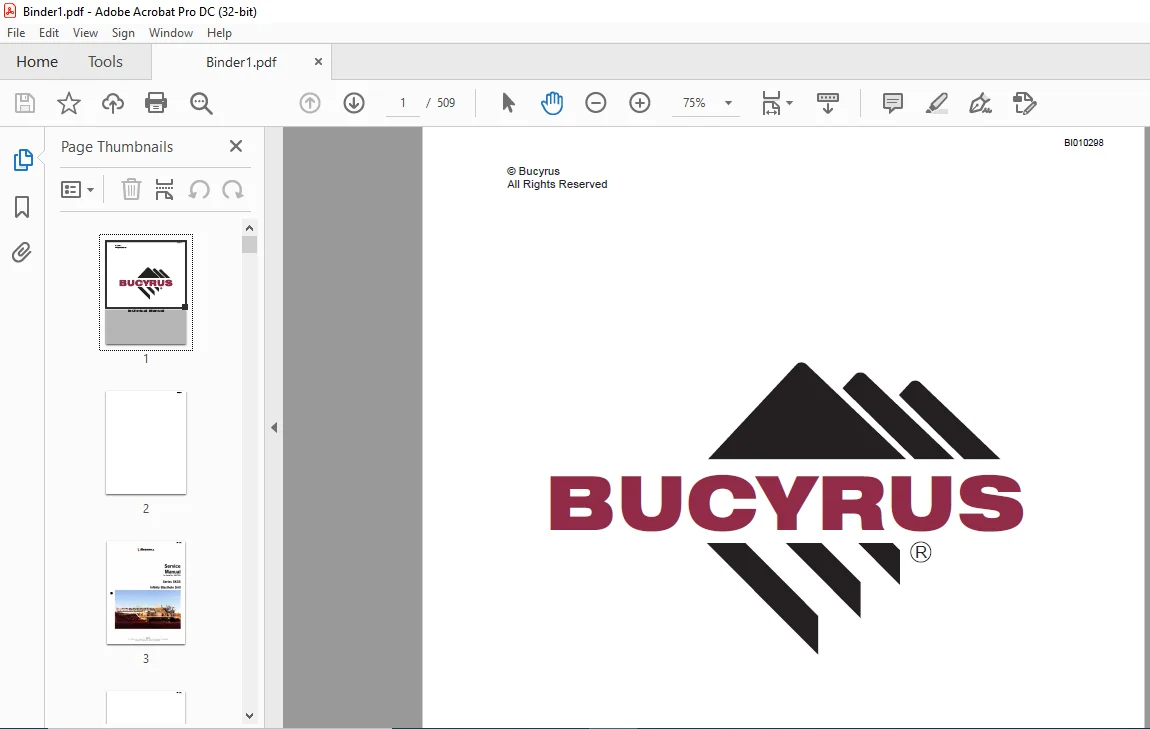Select page 1 thumbnail

(x=146, y=292)
